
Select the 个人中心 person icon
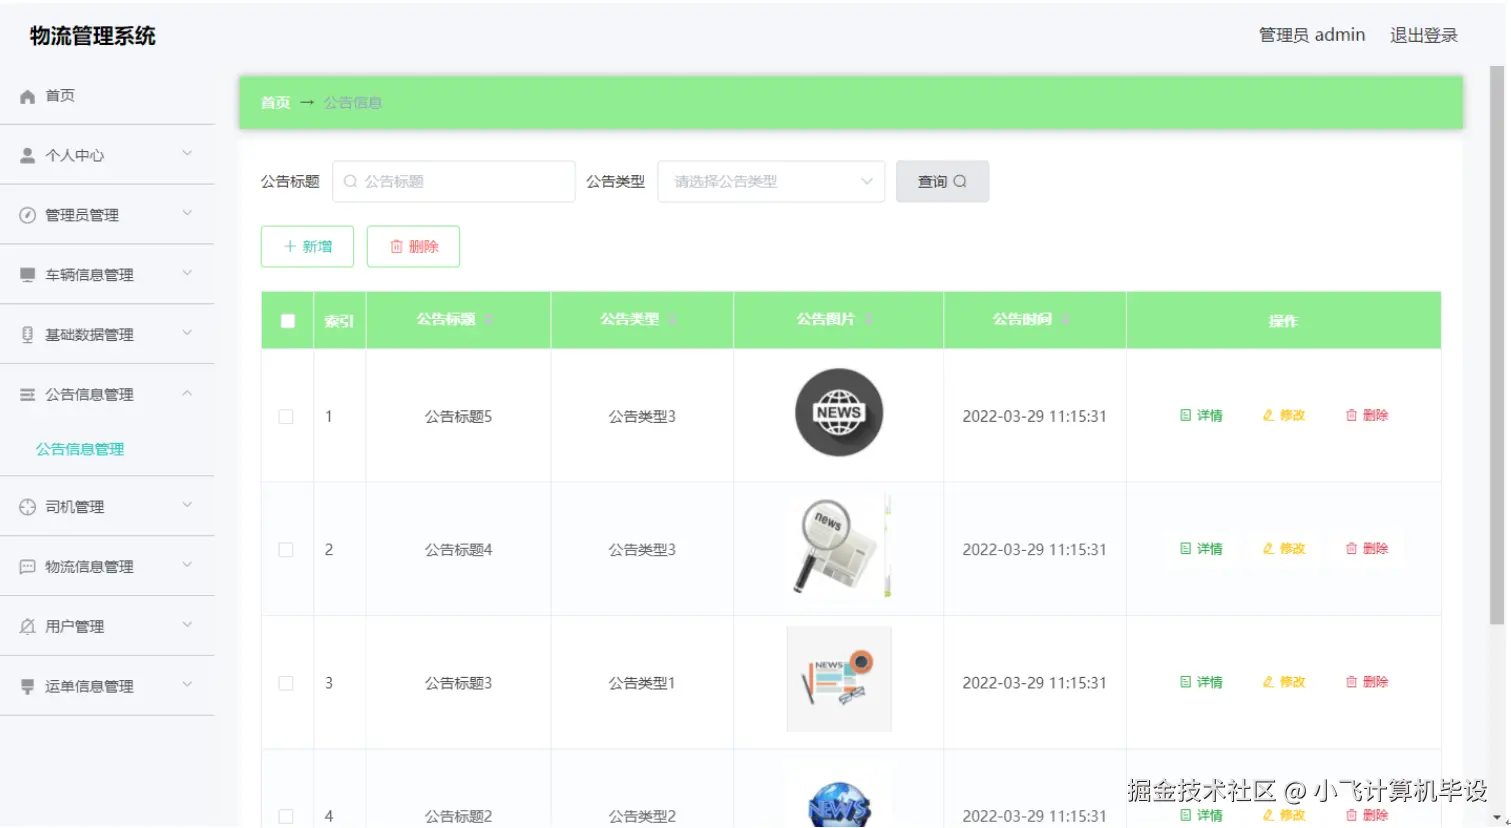[x=27, y=155]
